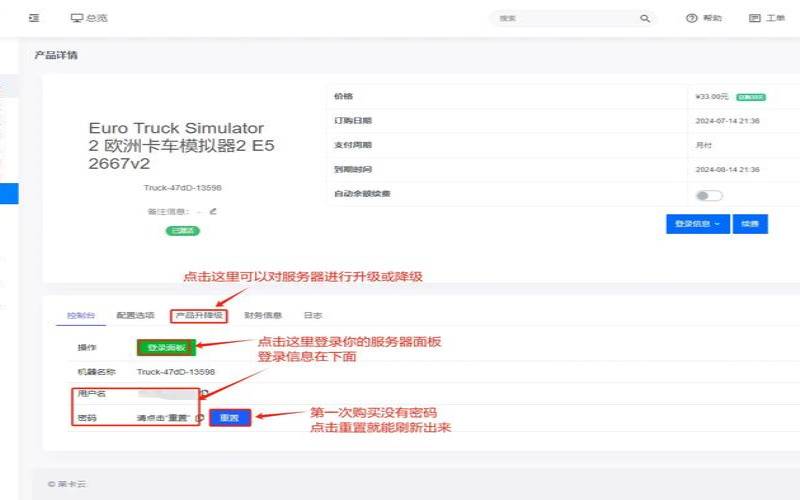Switch to the 配置选项 tab
The height and width of the screenshot is (500, 800).
(135, 315)
